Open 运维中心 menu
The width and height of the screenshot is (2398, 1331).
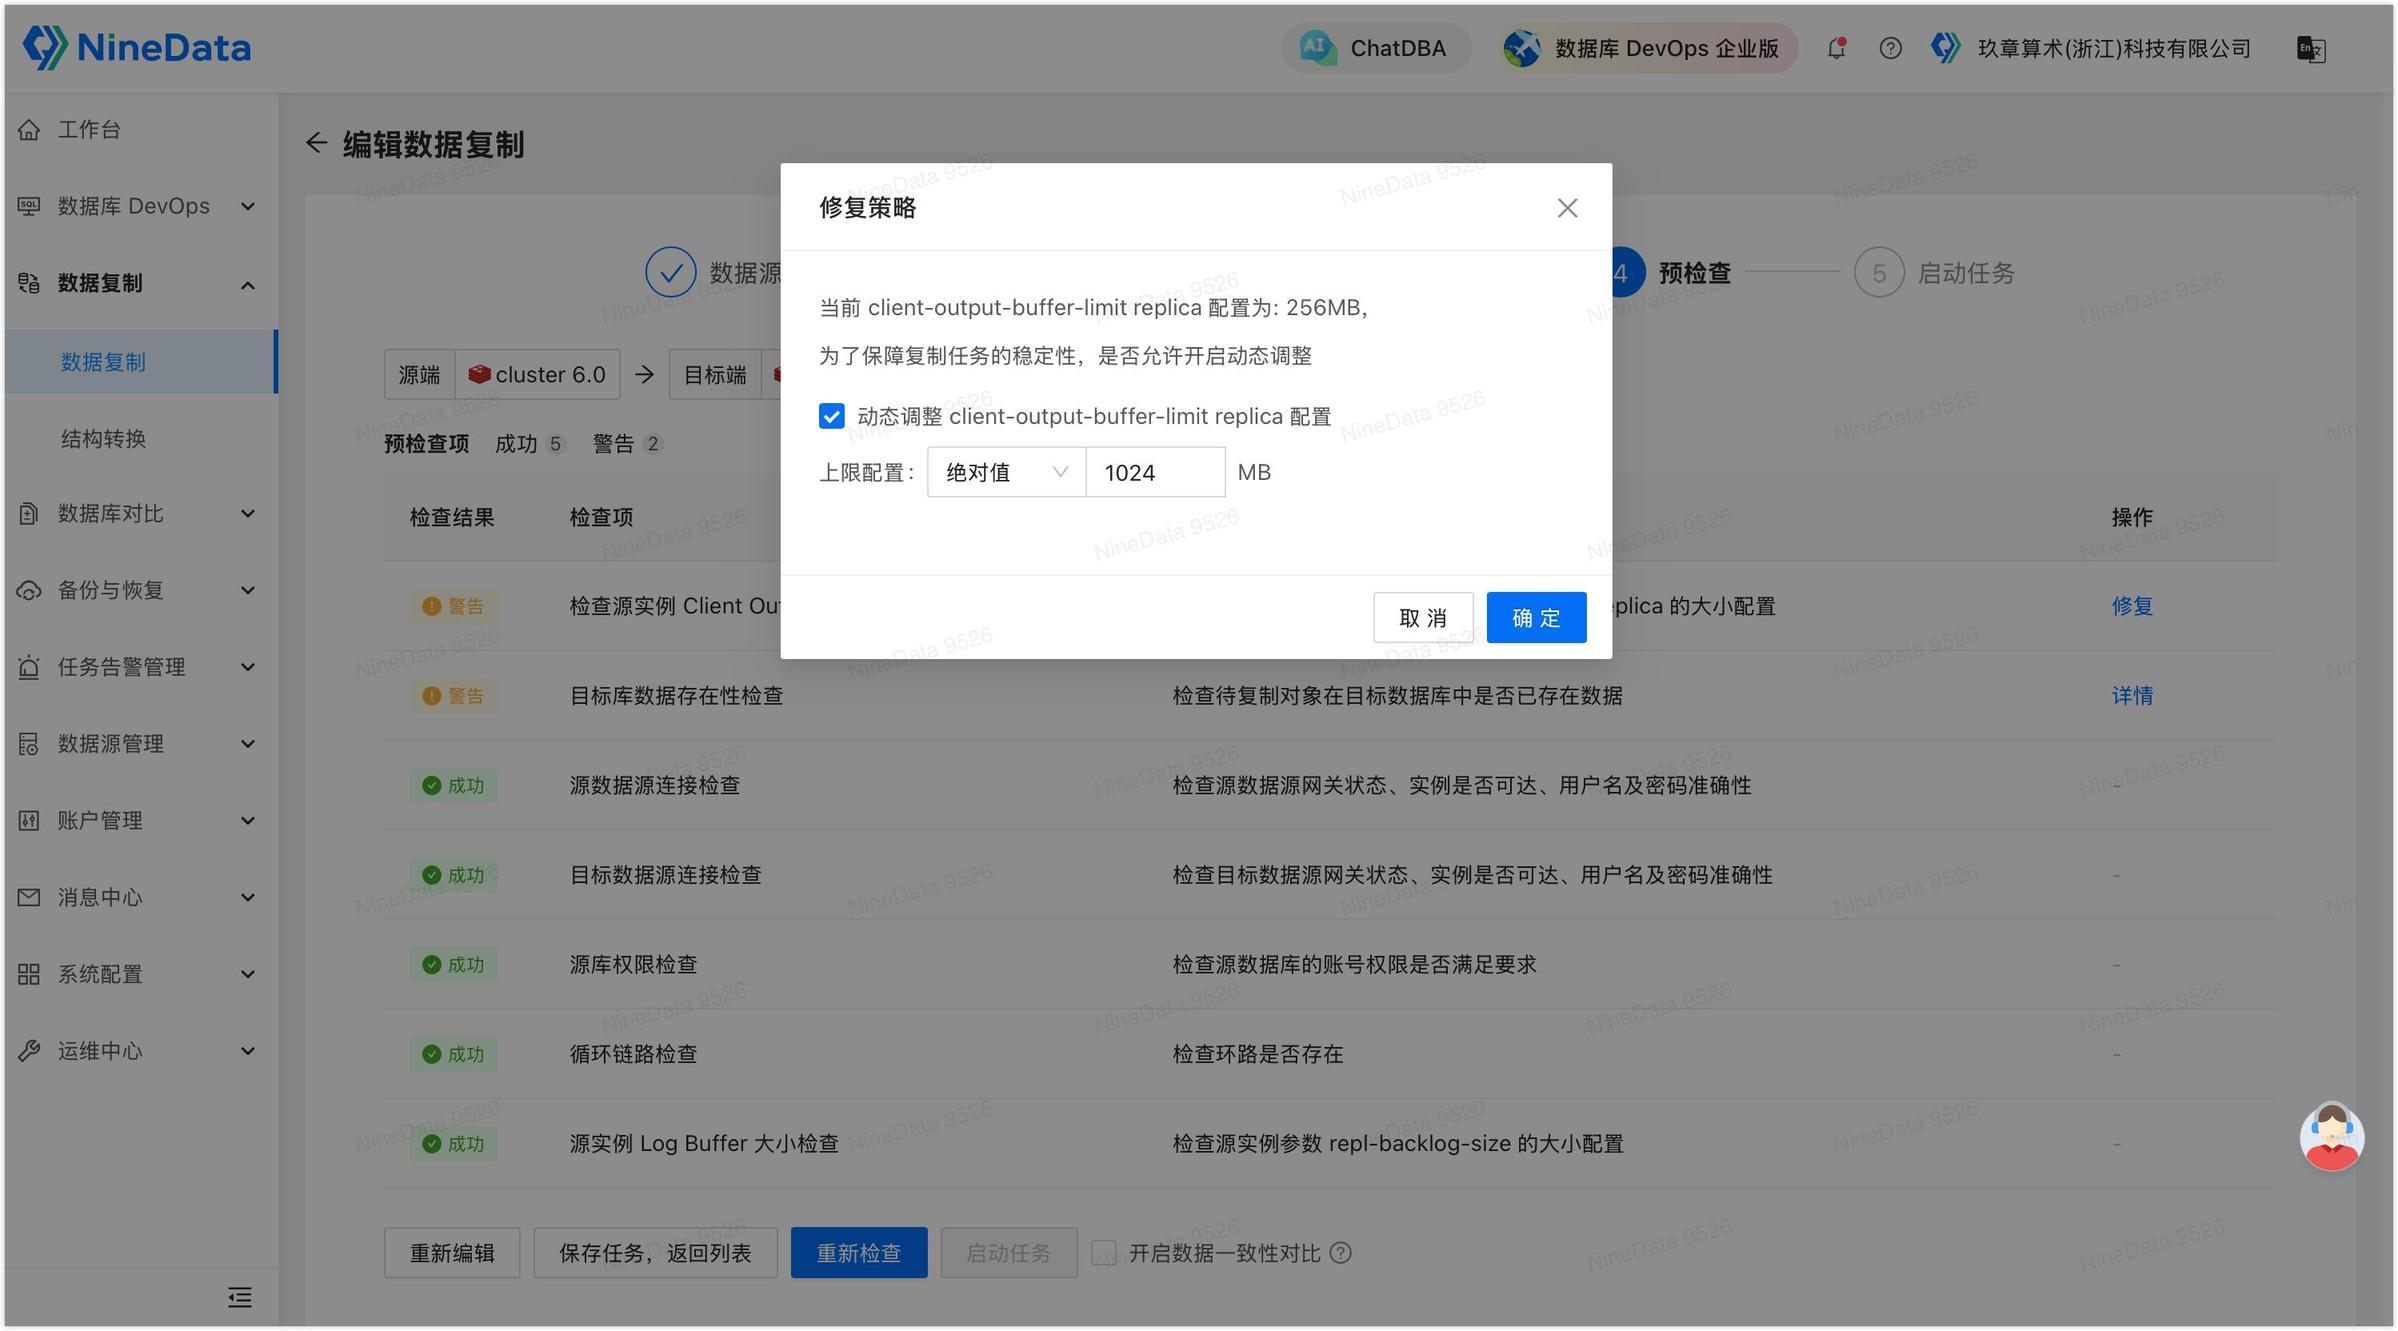pos(139,1051)
